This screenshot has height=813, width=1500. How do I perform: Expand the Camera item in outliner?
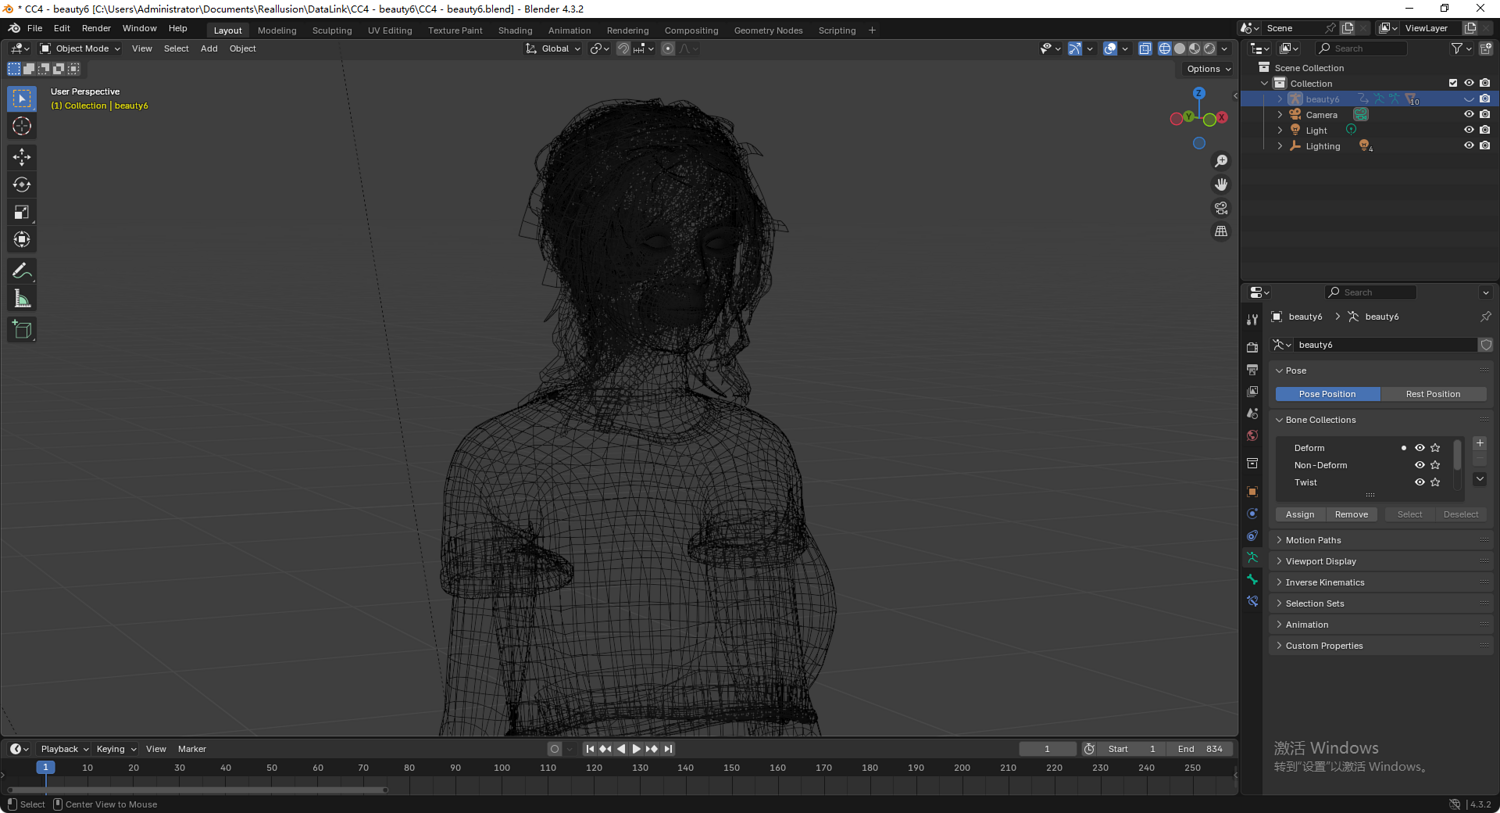(x=1280, y=115)
